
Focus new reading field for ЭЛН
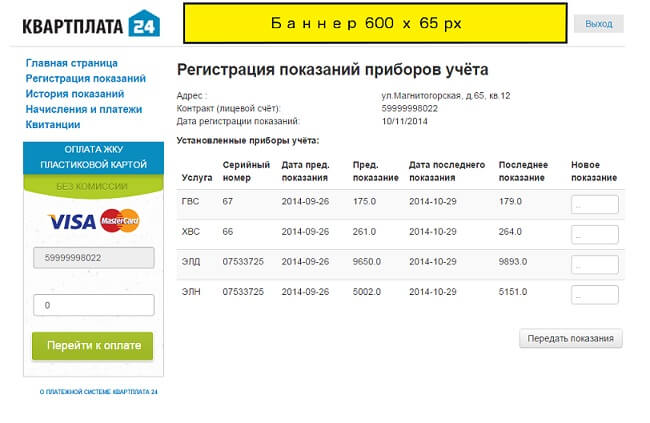[594, 295]
